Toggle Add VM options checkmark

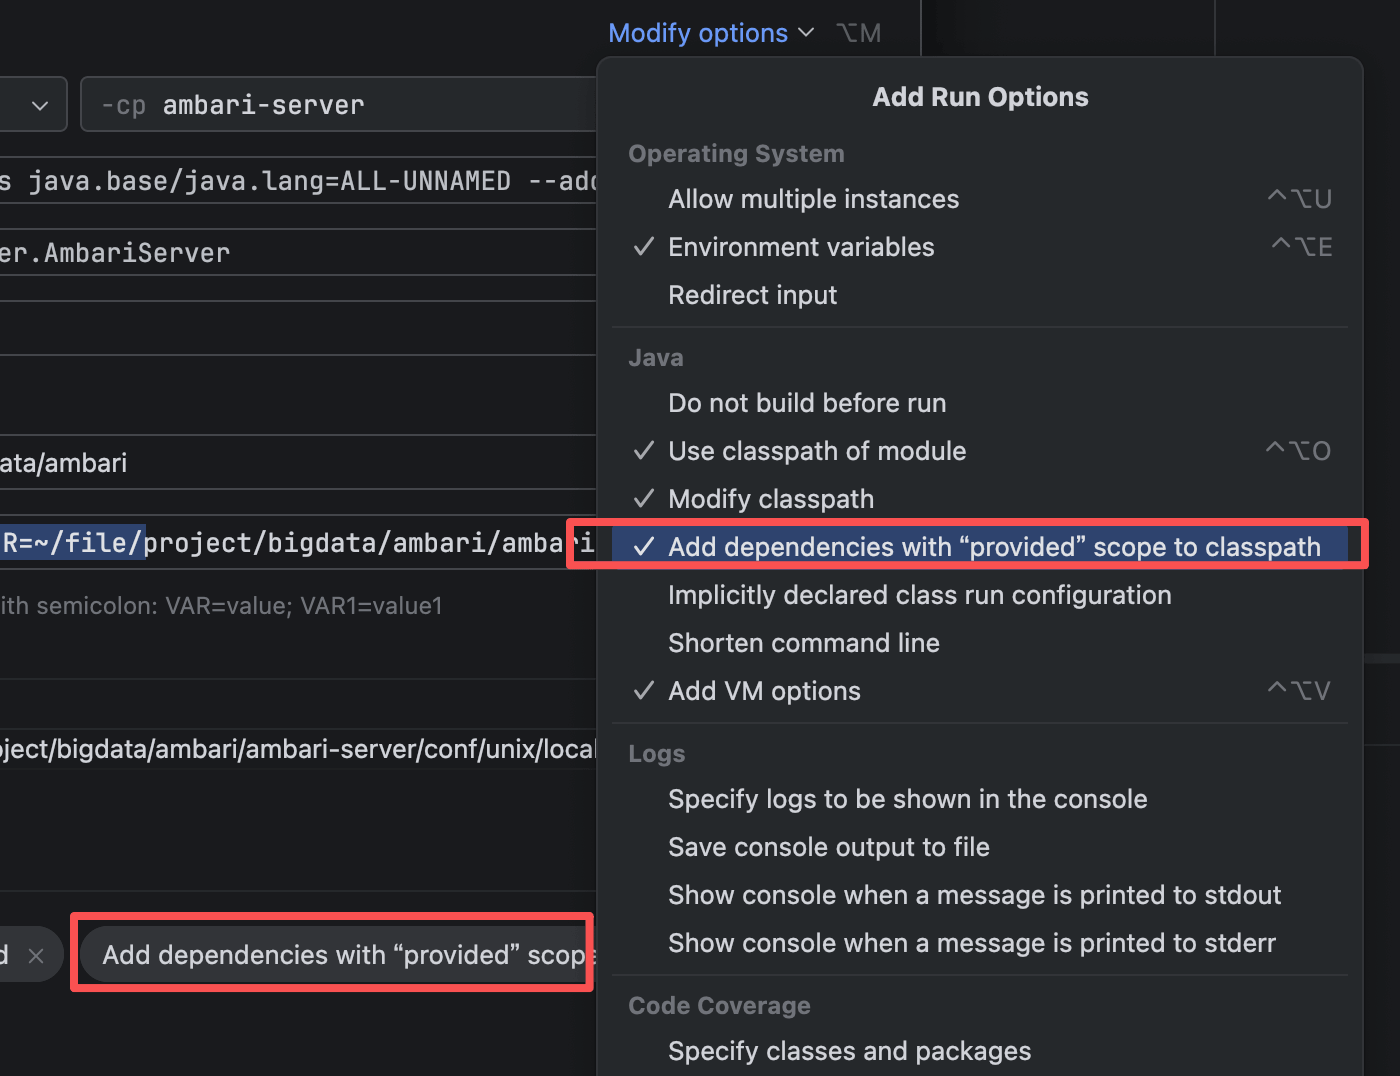pos(764,691)
